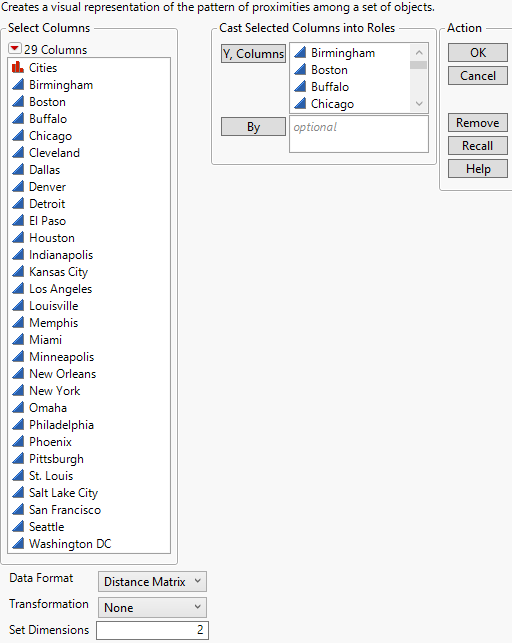
Task: Select Seattle column
Action: (47, 527)
